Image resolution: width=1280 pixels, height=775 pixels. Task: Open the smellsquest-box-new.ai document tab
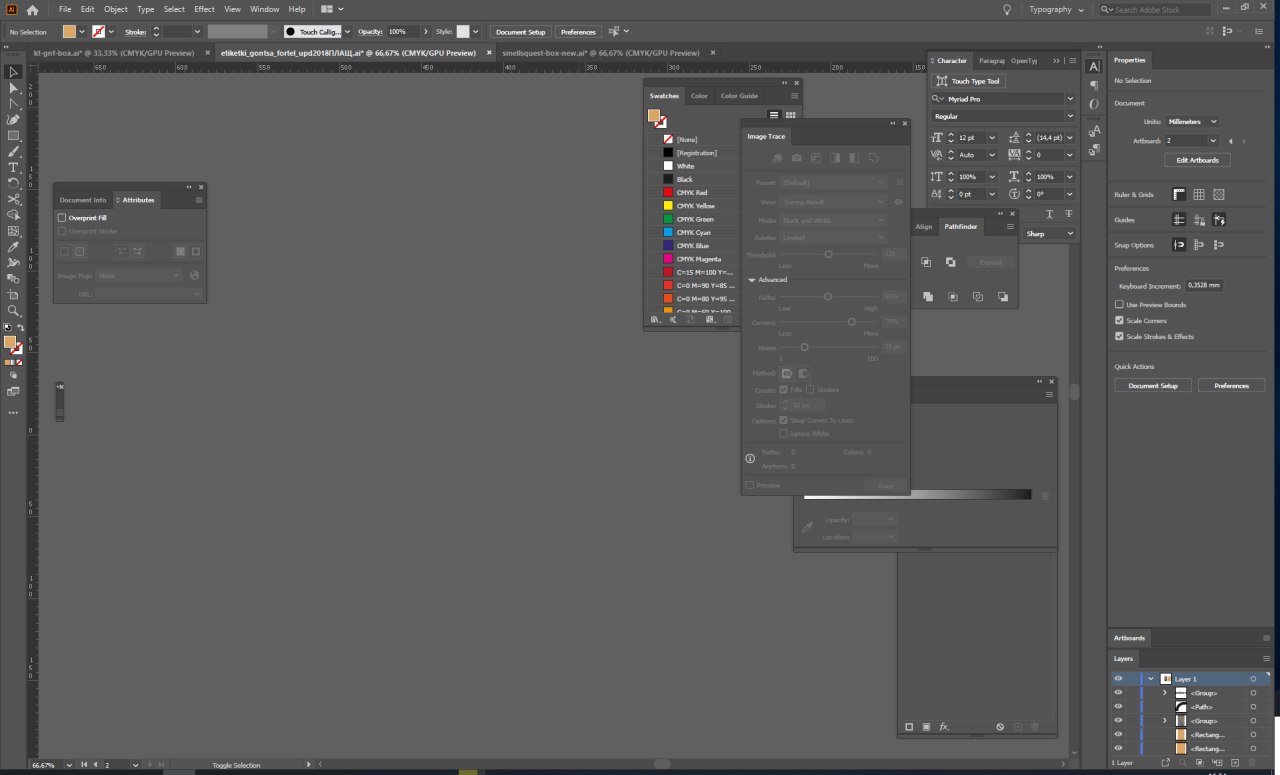coord(601,53)
